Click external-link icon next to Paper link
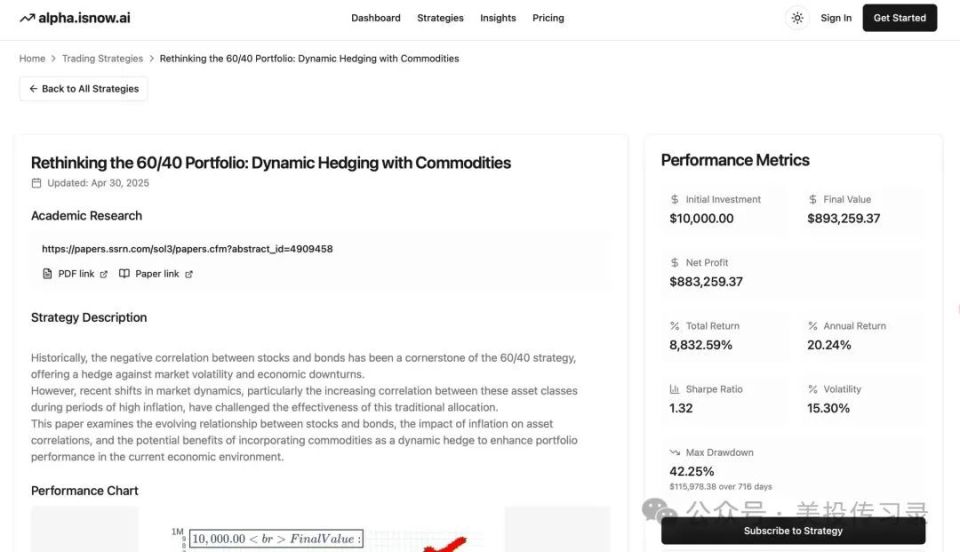960x552 pixels. 189,274
